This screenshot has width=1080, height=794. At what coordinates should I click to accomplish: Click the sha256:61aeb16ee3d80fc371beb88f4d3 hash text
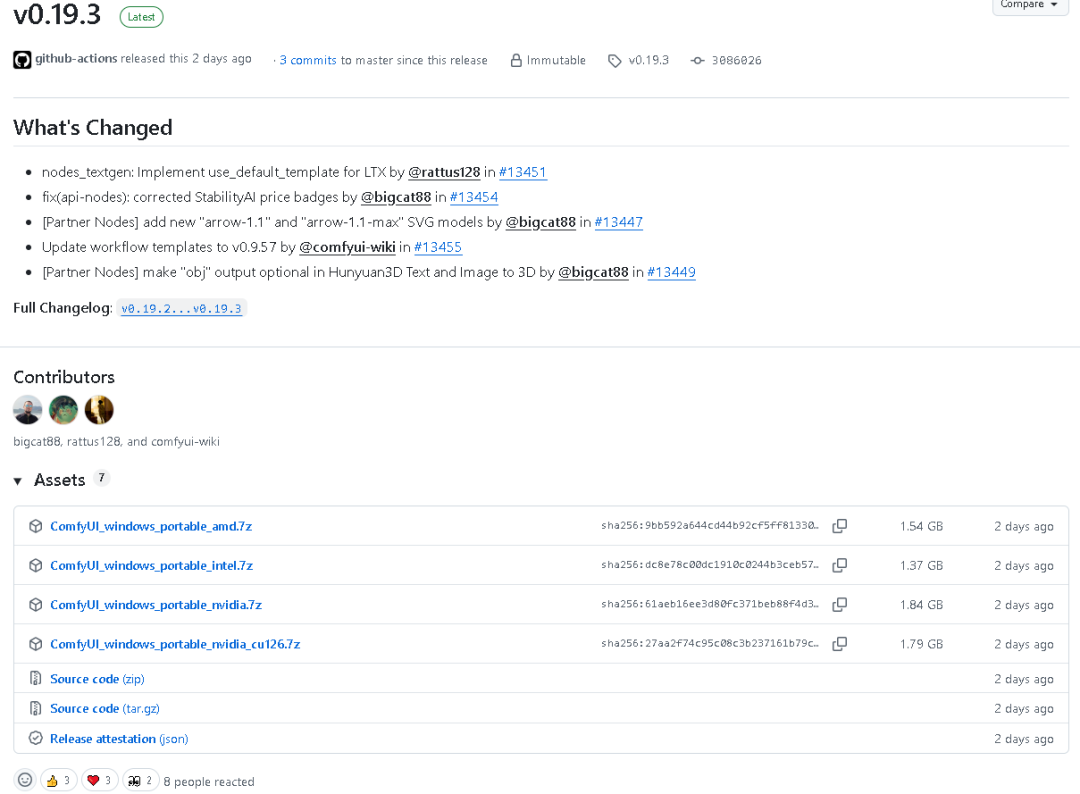tap(709, 604)
